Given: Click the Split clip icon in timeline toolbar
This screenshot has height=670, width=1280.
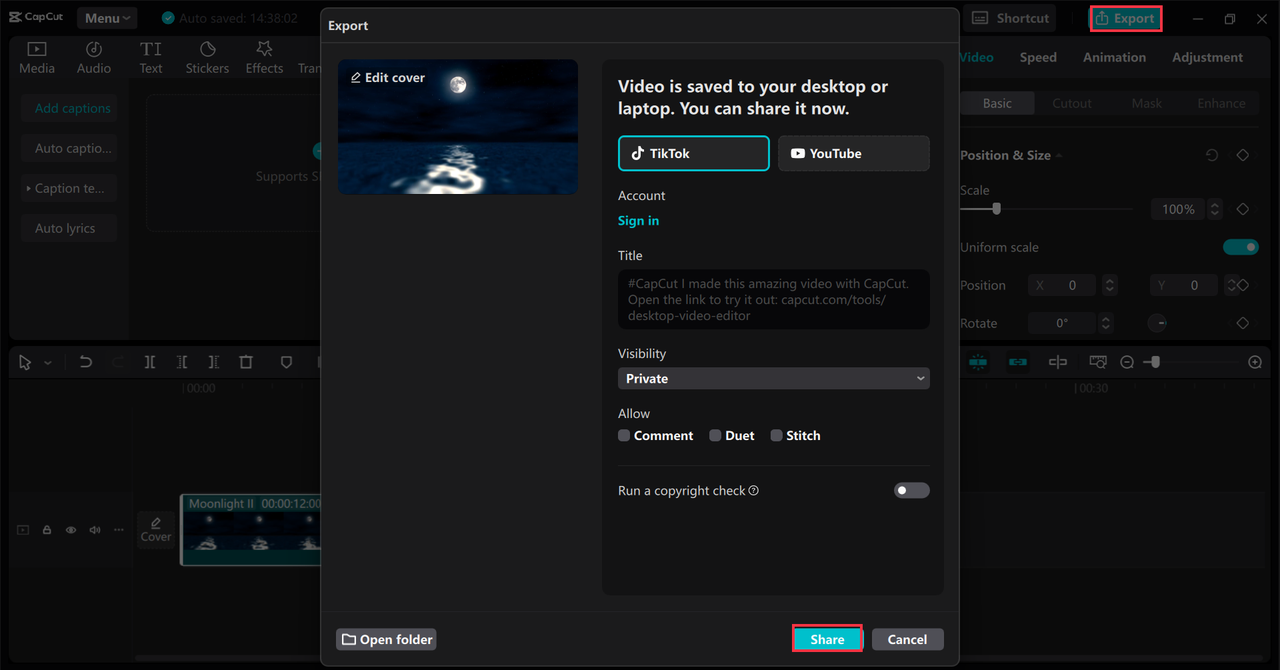Looking at the screenshot, I should coord(150,362).
